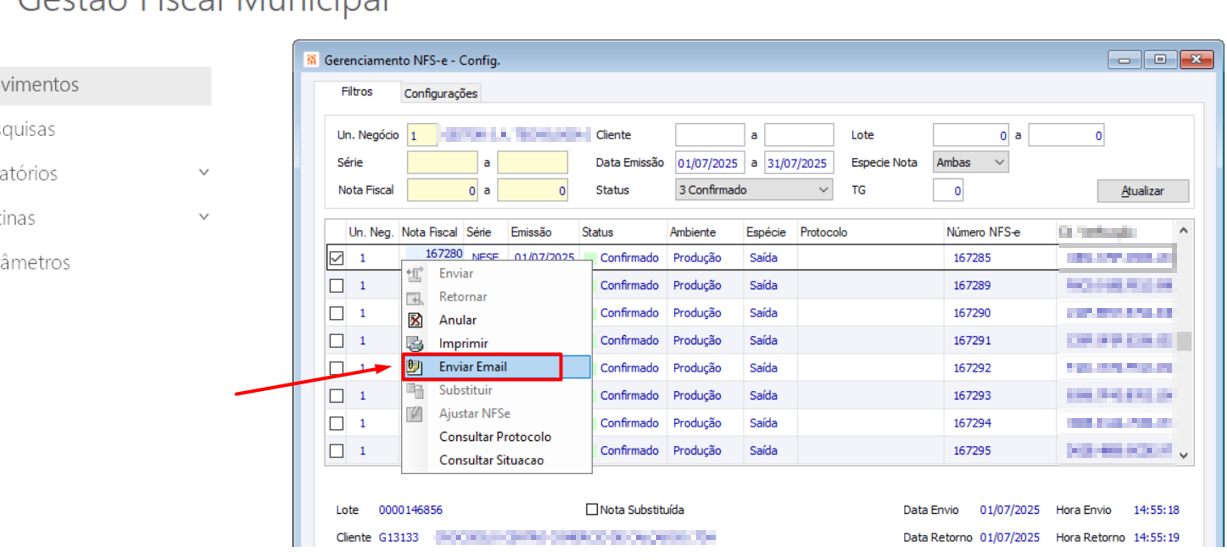The height and width of the screenshot is (560, 1227).
Task: Switch to the Configurações tab
Action: click(440, 93)
